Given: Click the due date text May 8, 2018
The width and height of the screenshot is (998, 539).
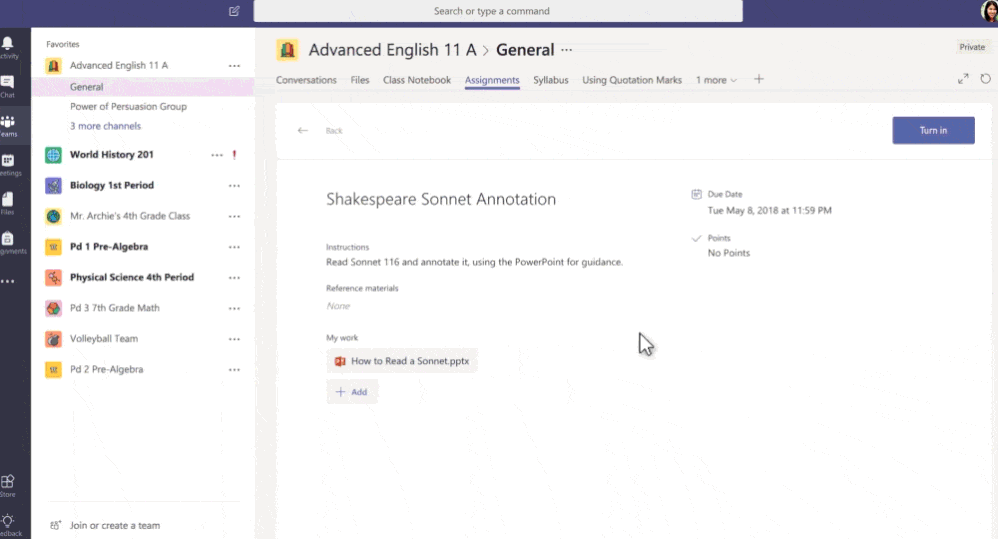Looking at the screenshot, I should point(770,211).
